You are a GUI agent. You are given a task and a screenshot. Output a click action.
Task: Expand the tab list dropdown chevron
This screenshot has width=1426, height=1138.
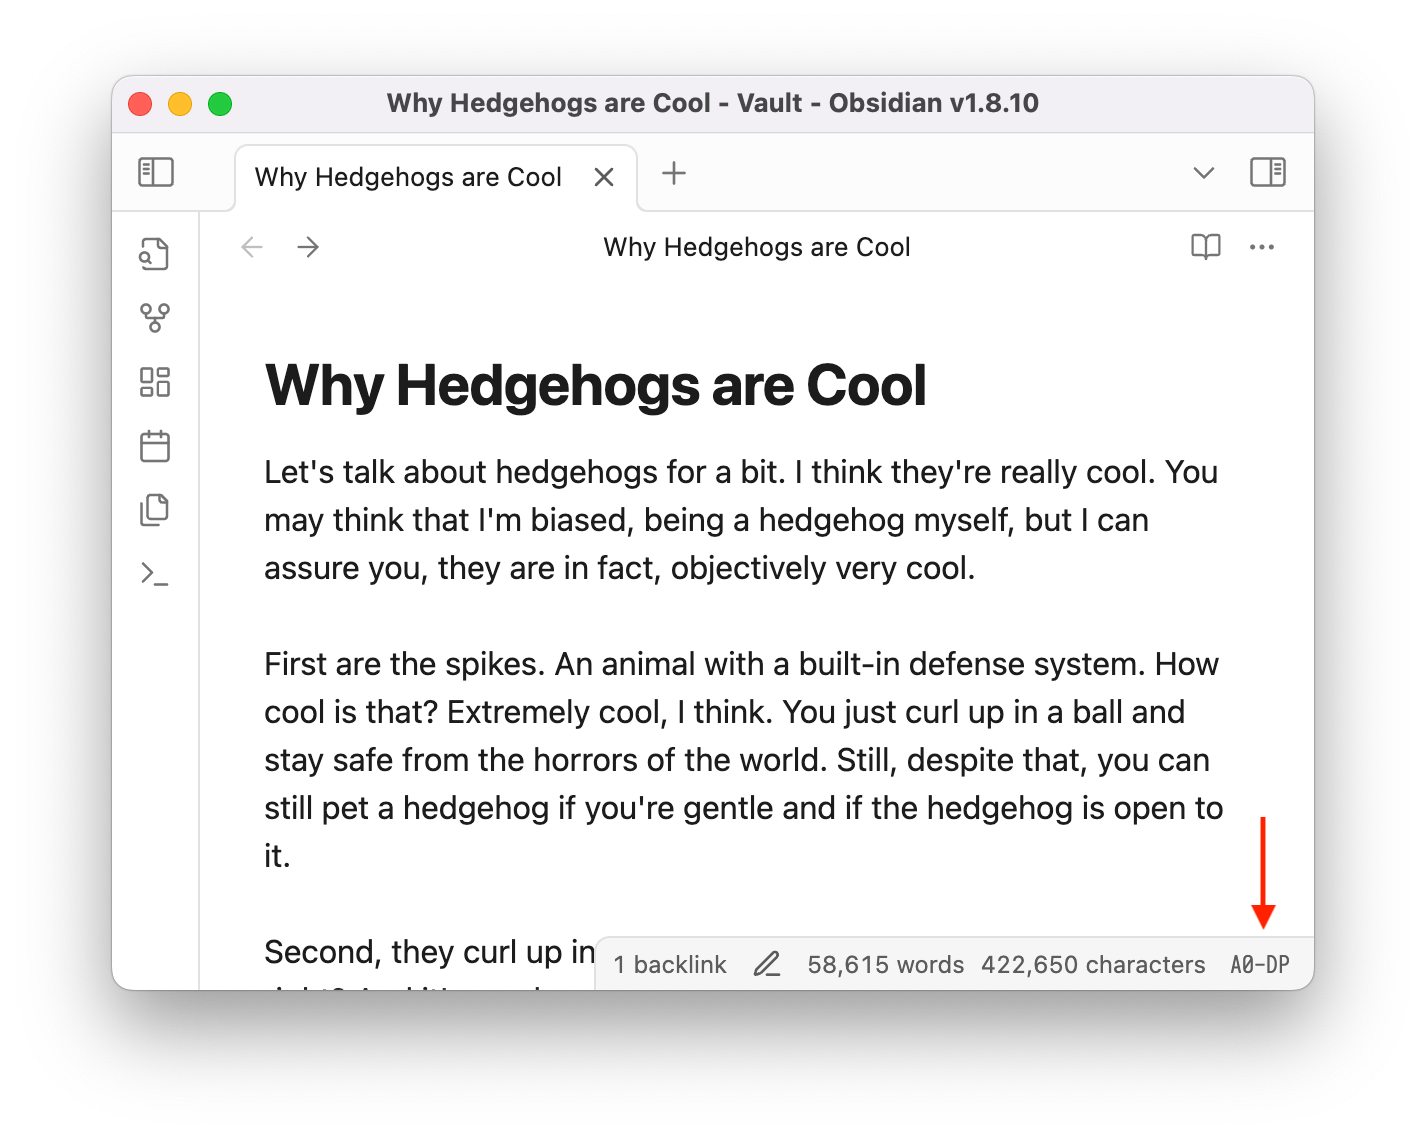1204,173
